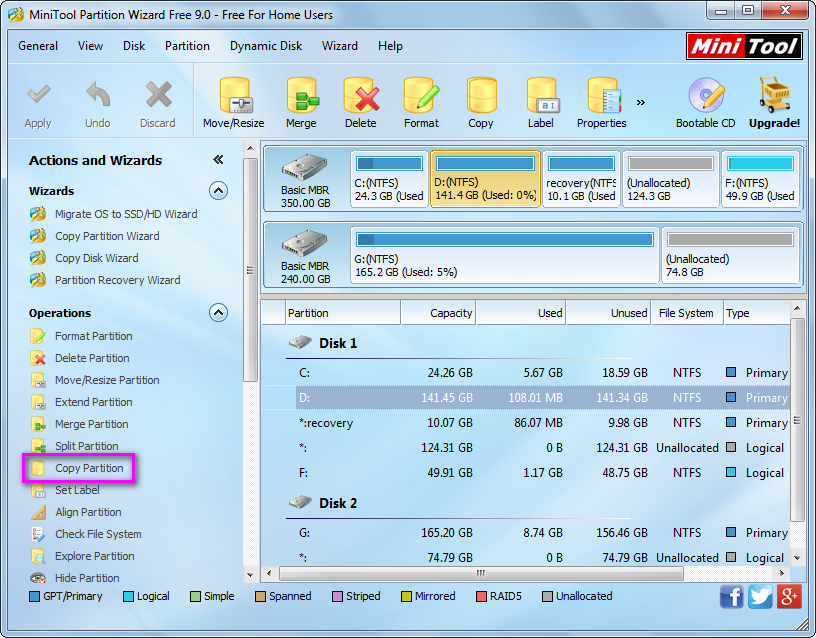Open the Google Plus share icon

click(x=789, y=596)
